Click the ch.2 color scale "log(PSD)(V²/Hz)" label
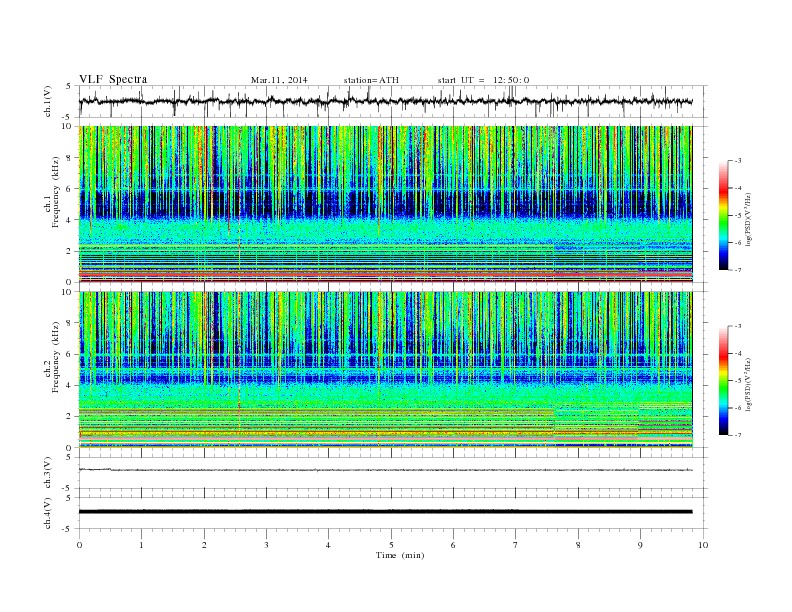 749,384
